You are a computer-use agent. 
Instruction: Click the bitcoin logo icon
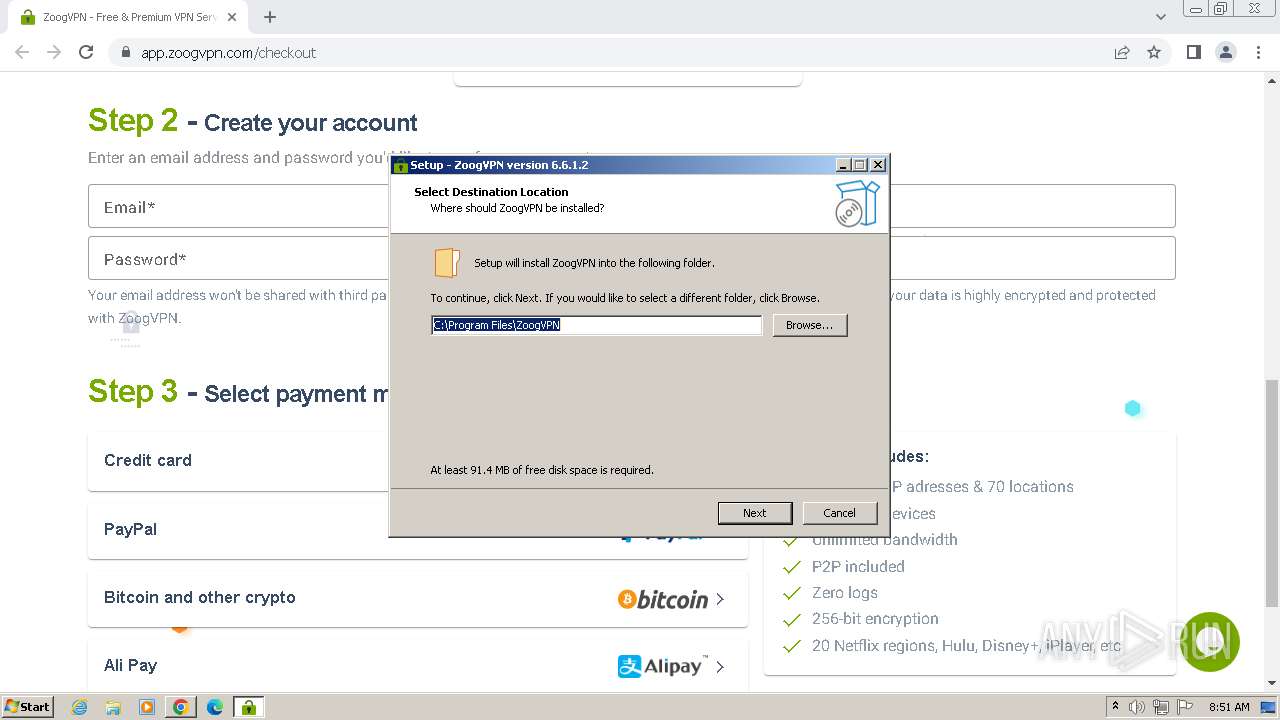(663, 599)
